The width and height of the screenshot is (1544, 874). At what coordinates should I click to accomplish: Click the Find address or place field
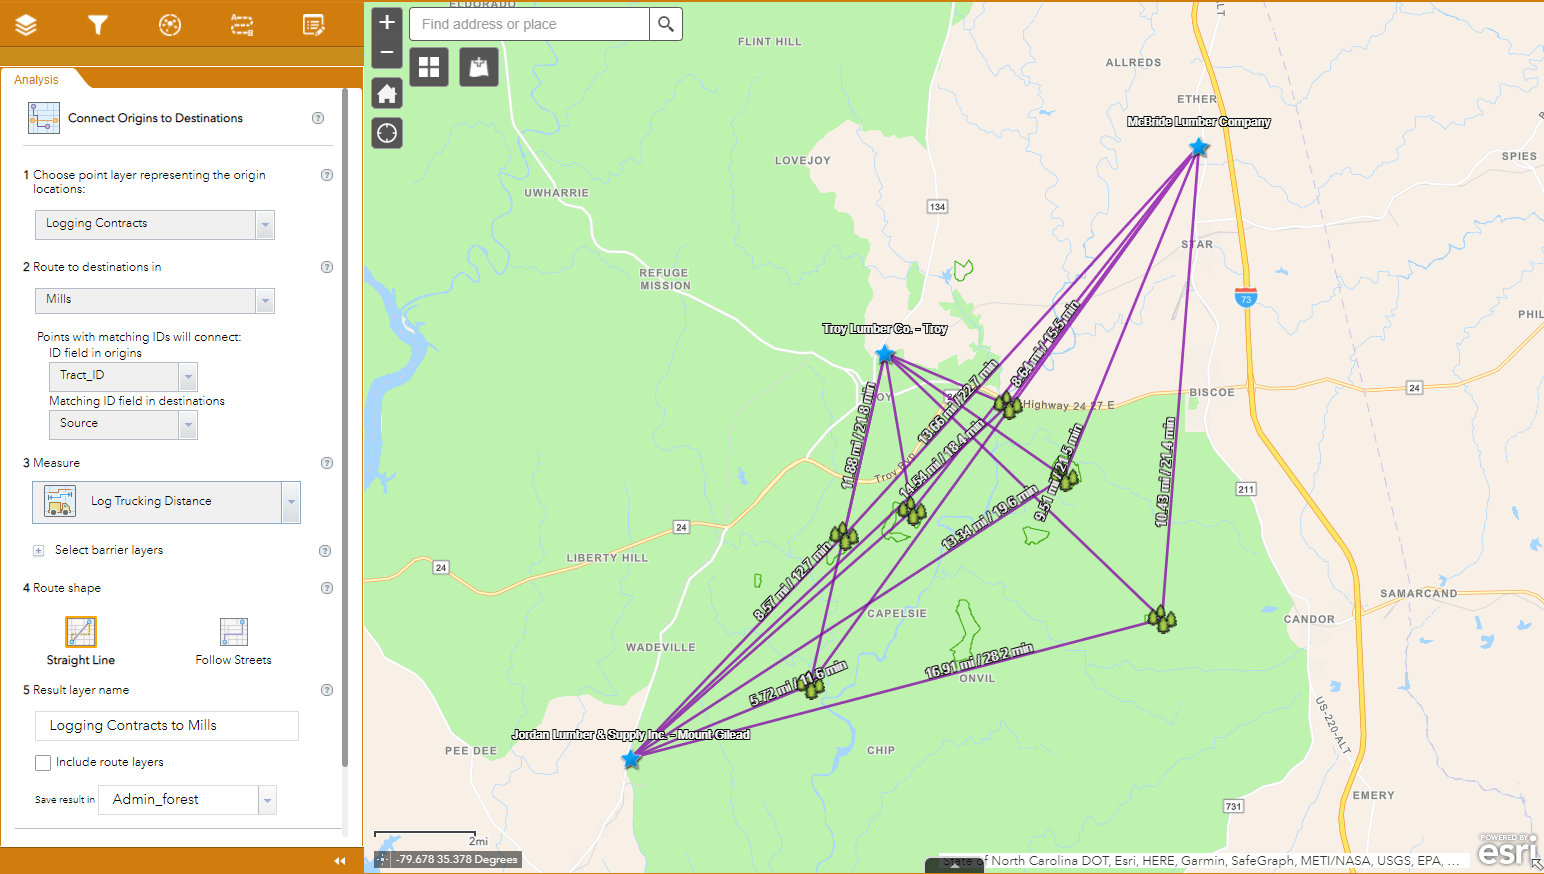[x=529, y=24]
